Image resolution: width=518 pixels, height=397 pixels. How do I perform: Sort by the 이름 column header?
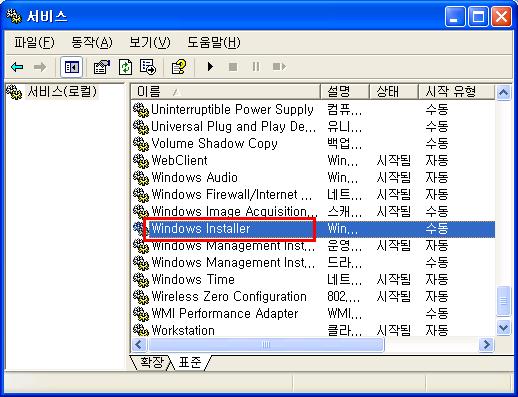point(225,92)
